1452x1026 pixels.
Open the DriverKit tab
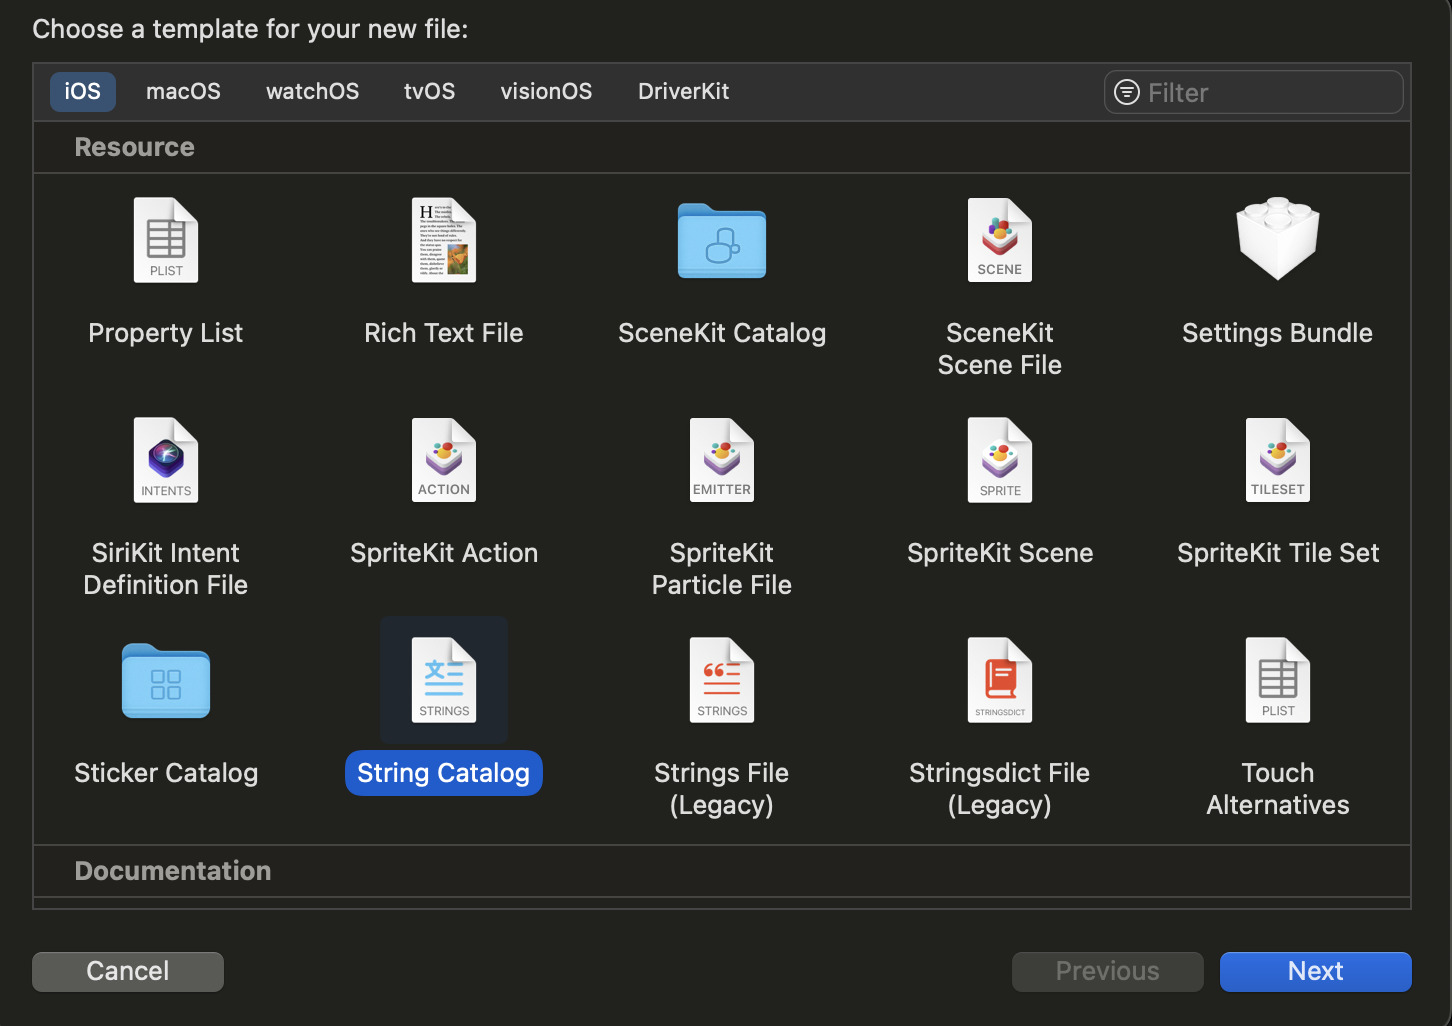click(x=684, y=92)
